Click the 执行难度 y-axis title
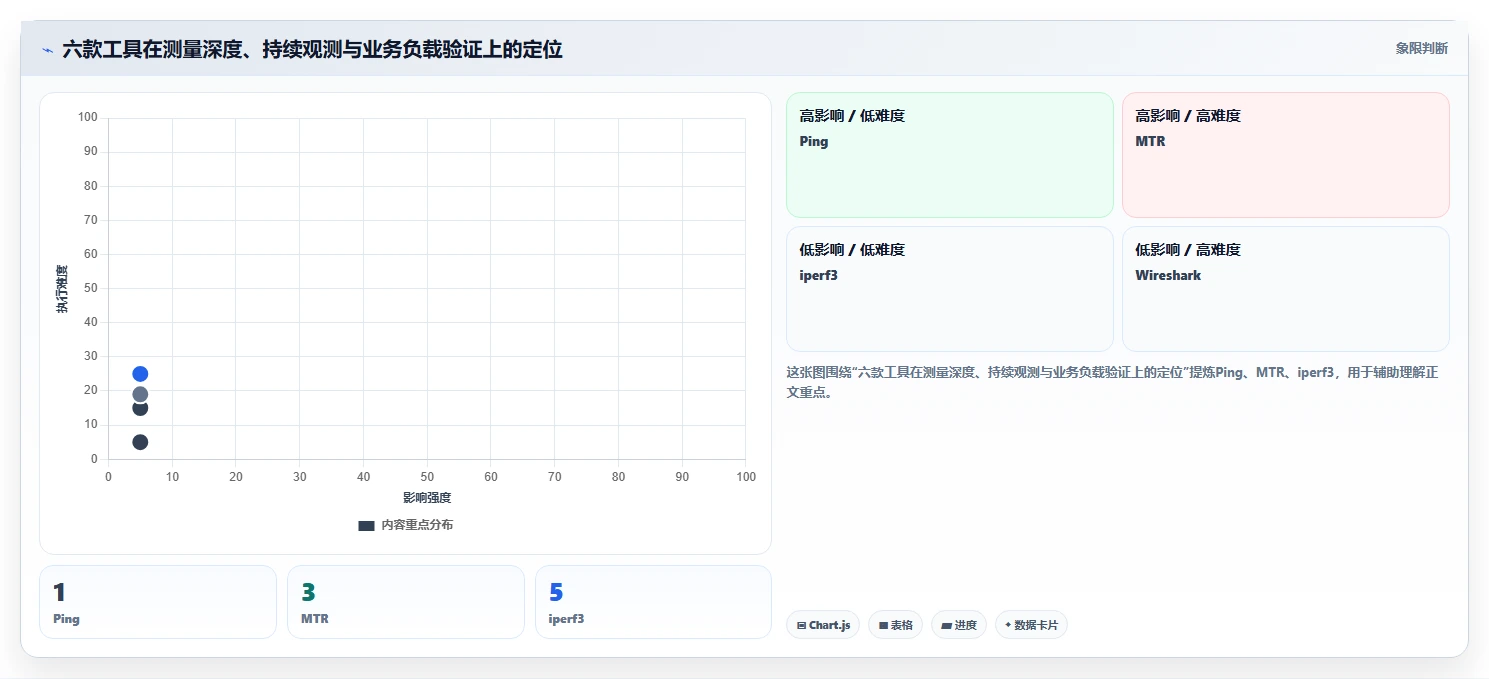This screenshot has width=1489, height=679. click(x=62, y=289)
